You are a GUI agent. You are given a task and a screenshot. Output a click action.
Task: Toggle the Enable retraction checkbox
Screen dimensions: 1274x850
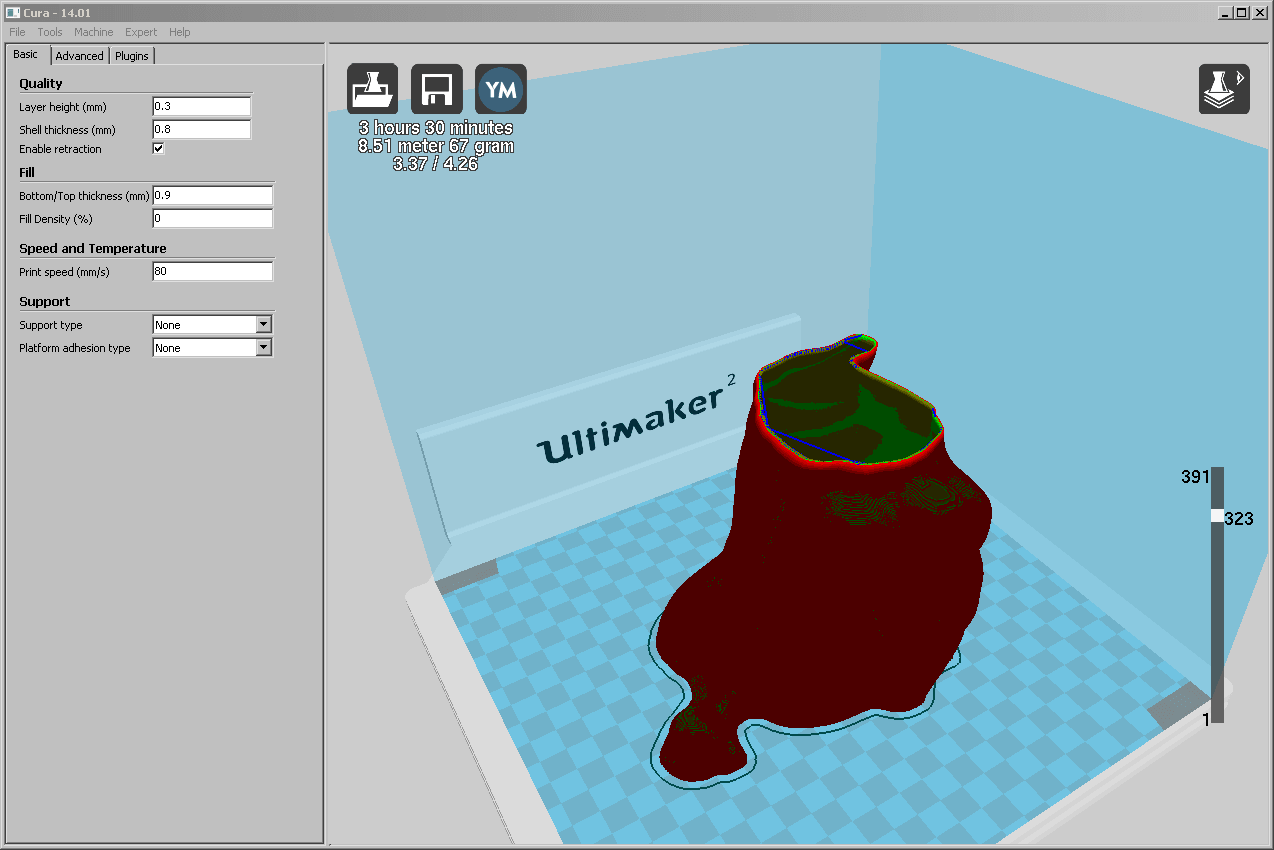158,149
